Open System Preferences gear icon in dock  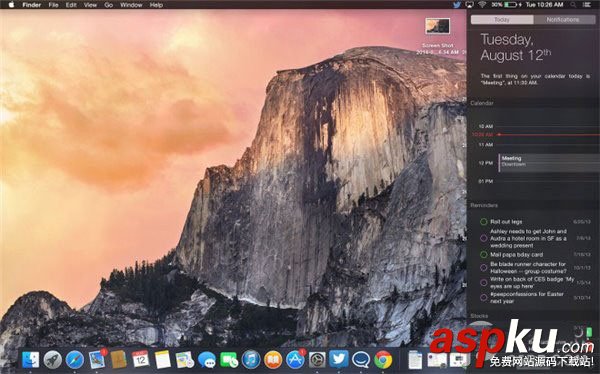317,360
